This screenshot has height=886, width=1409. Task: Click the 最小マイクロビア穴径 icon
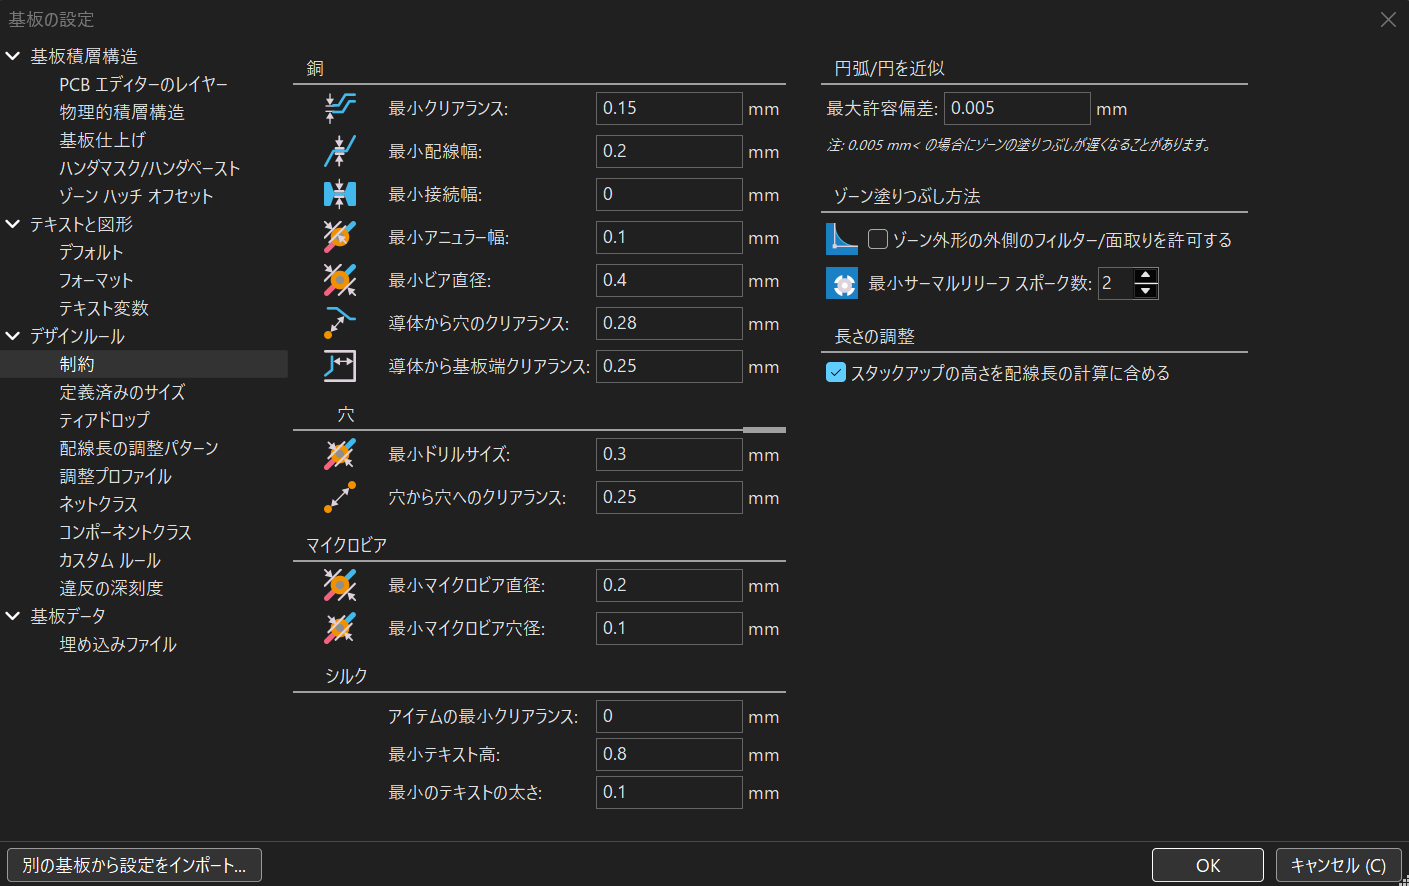[x=340, y=628]
